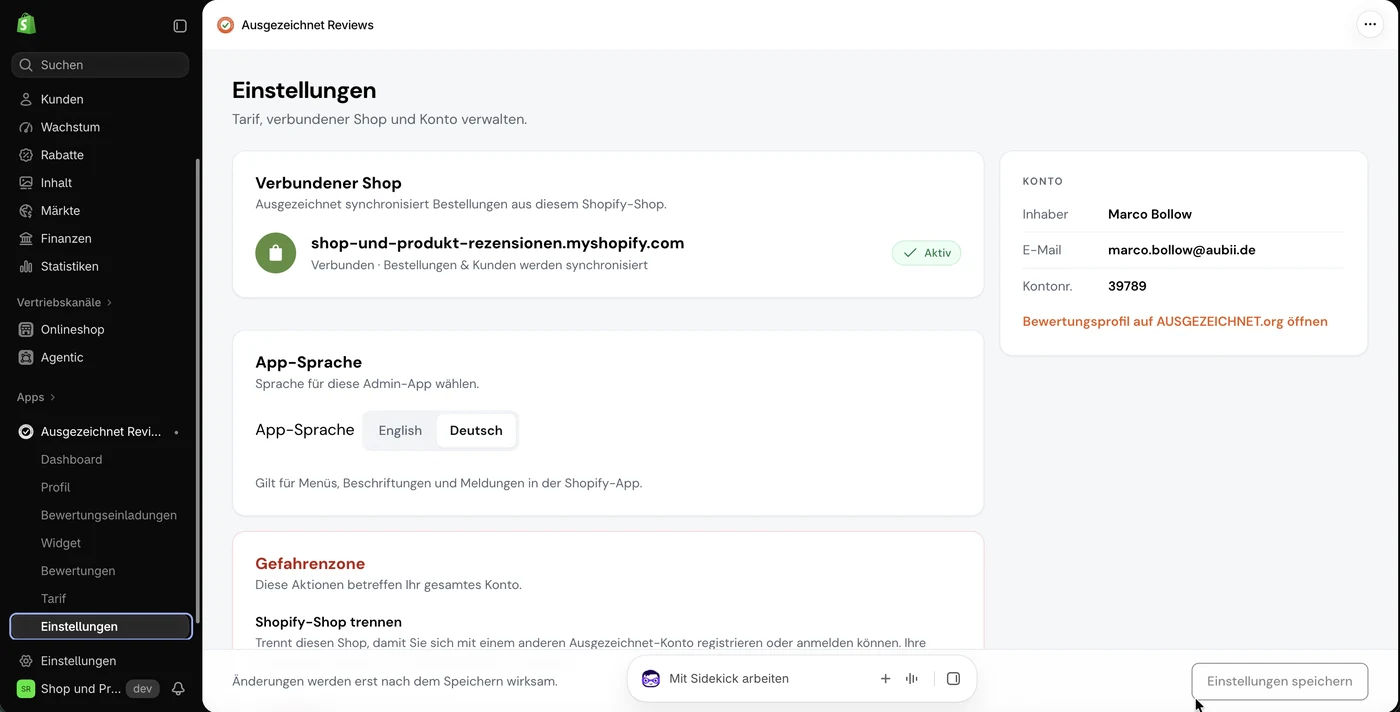Click Einstellungen speichern button
This screenshot has width=1400, height=712.
(x=1280, y=681)
